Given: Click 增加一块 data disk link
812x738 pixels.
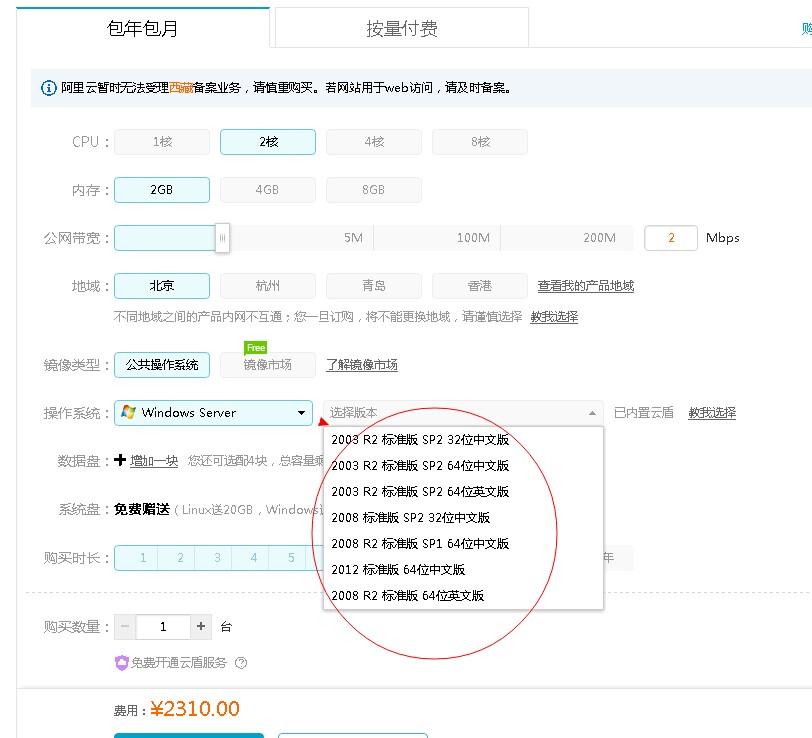Looking at the screenshot, I should (x=154, y=461).
